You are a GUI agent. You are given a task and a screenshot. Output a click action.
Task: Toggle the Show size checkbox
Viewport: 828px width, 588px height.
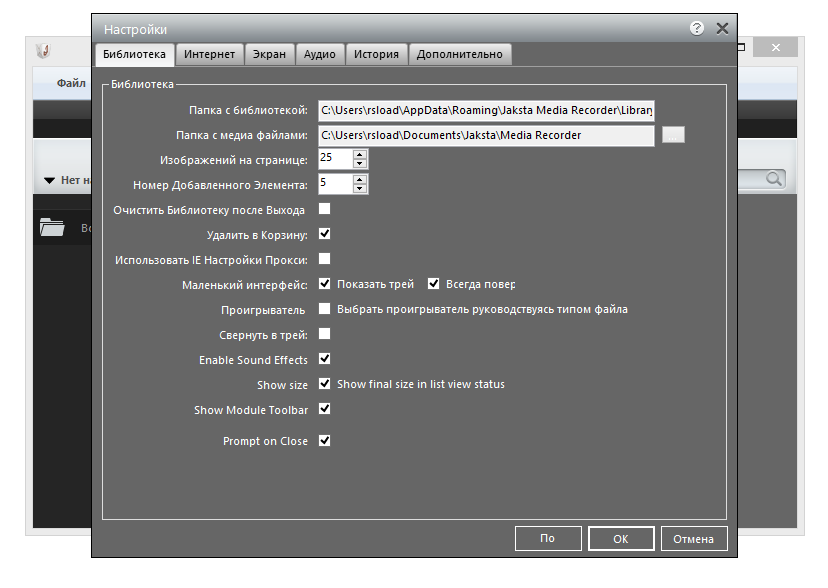pyautogui.click(x=325, y=384)
